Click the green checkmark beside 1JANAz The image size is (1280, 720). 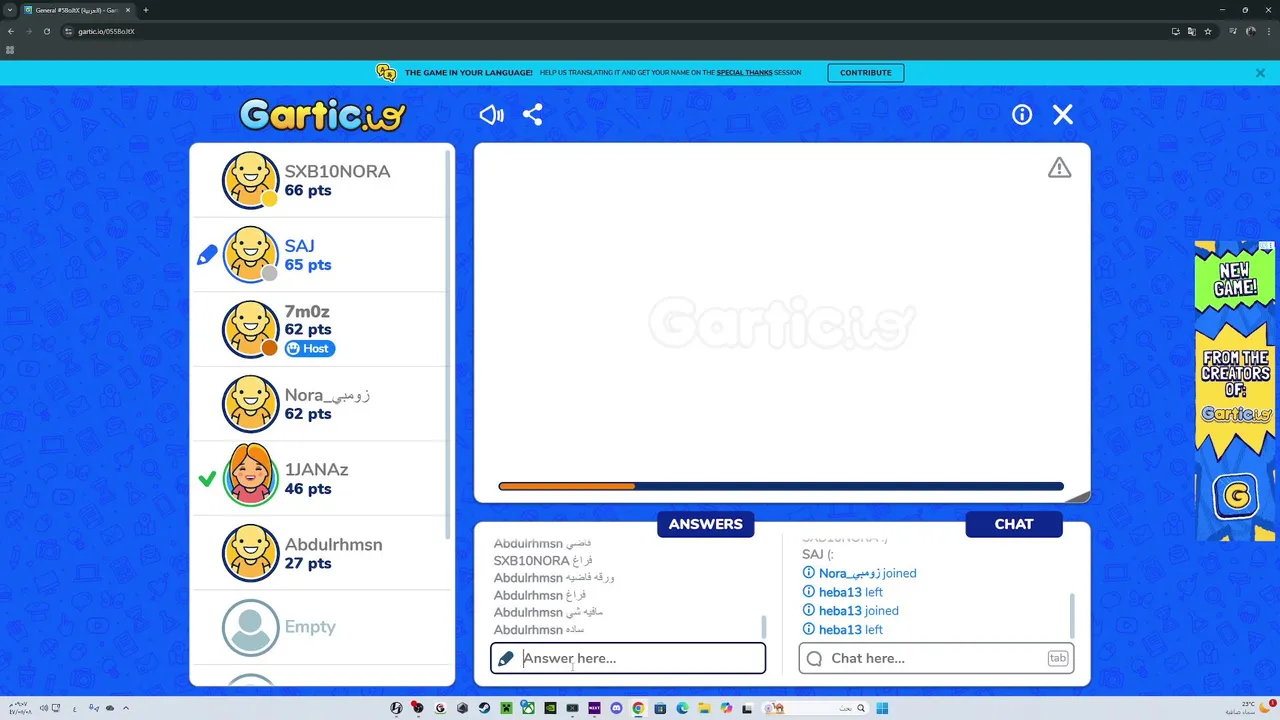click(x=207, y=479)
